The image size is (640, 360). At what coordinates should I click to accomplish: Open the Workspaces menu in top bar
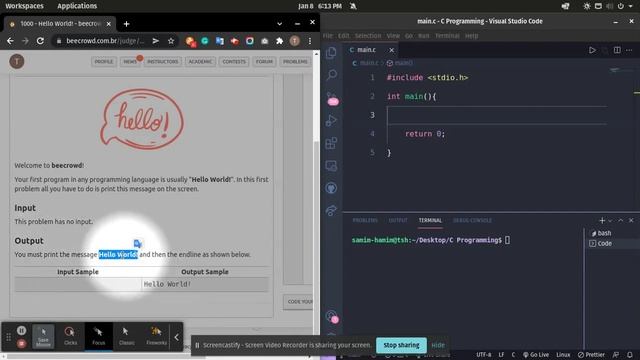(24, 6)
